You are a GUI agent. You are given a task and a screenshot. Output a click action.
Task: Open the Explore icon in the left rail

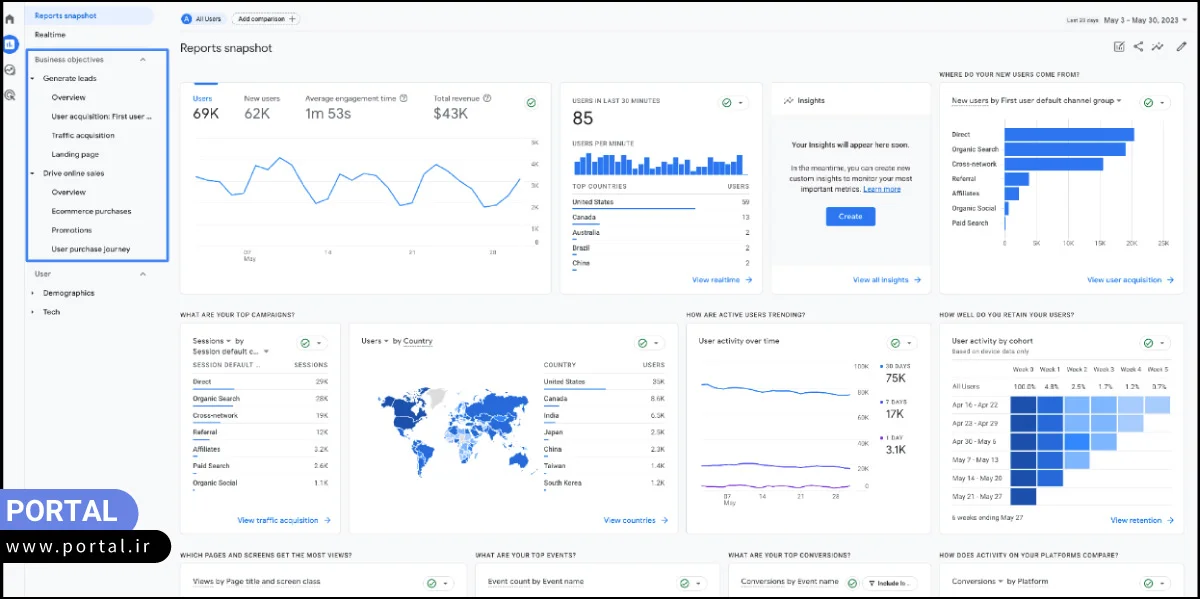[x=10, y=67]
